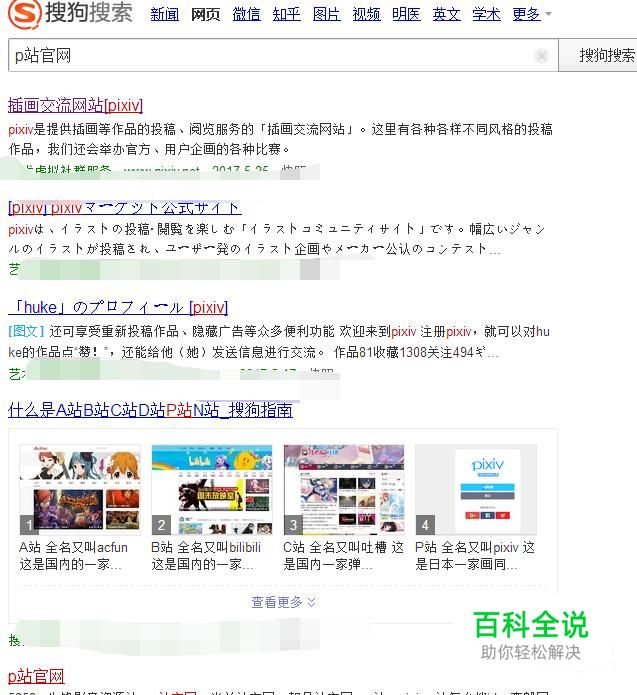
Task: Select the 网页 tab
Action: click(x=205, y=14)
